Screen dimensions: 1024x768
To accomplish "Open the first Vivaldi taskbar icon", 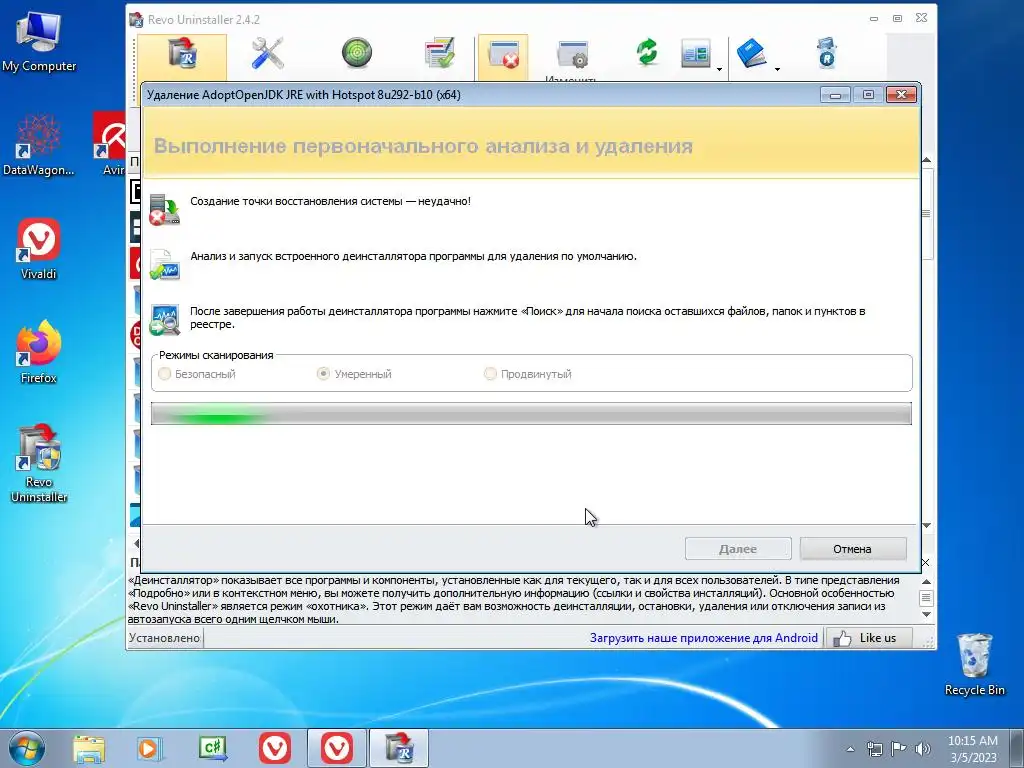I will [275, 748].
